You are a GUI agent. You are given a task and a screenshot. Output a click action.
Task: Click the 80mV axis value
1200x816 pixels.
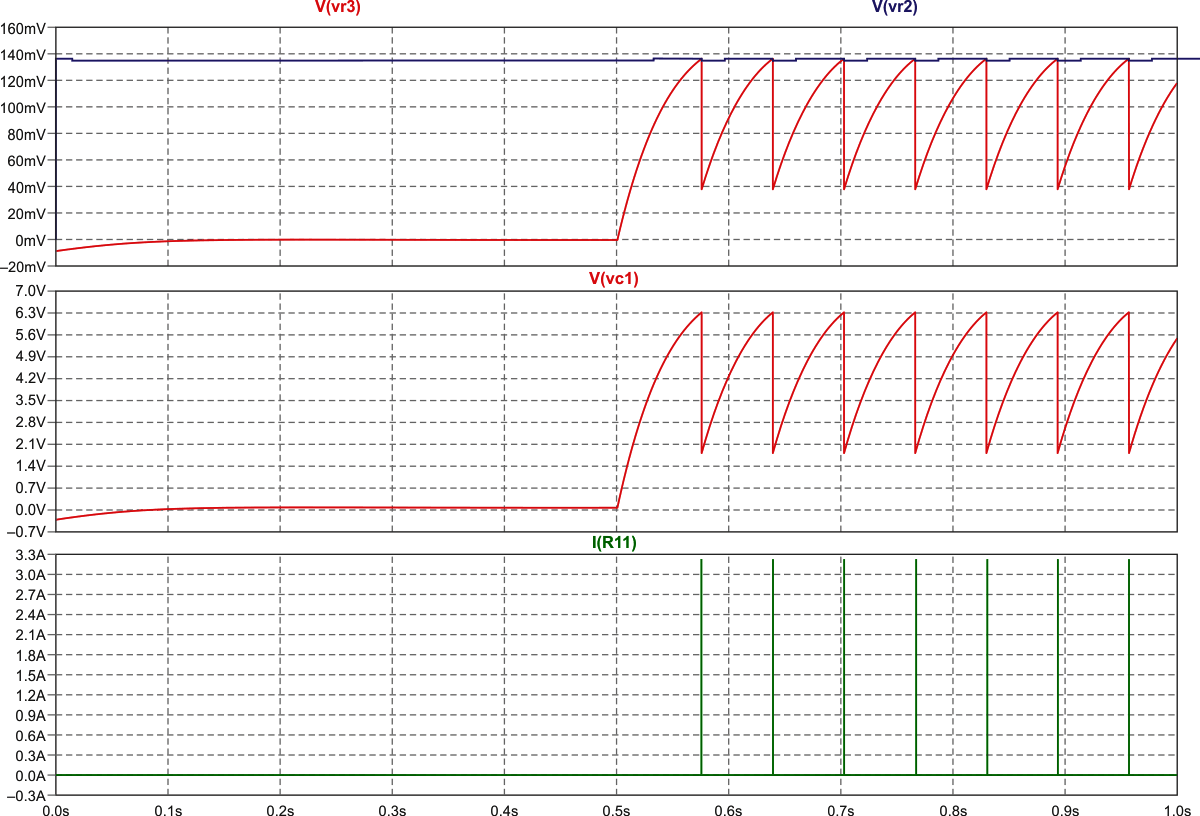[29, 134]
